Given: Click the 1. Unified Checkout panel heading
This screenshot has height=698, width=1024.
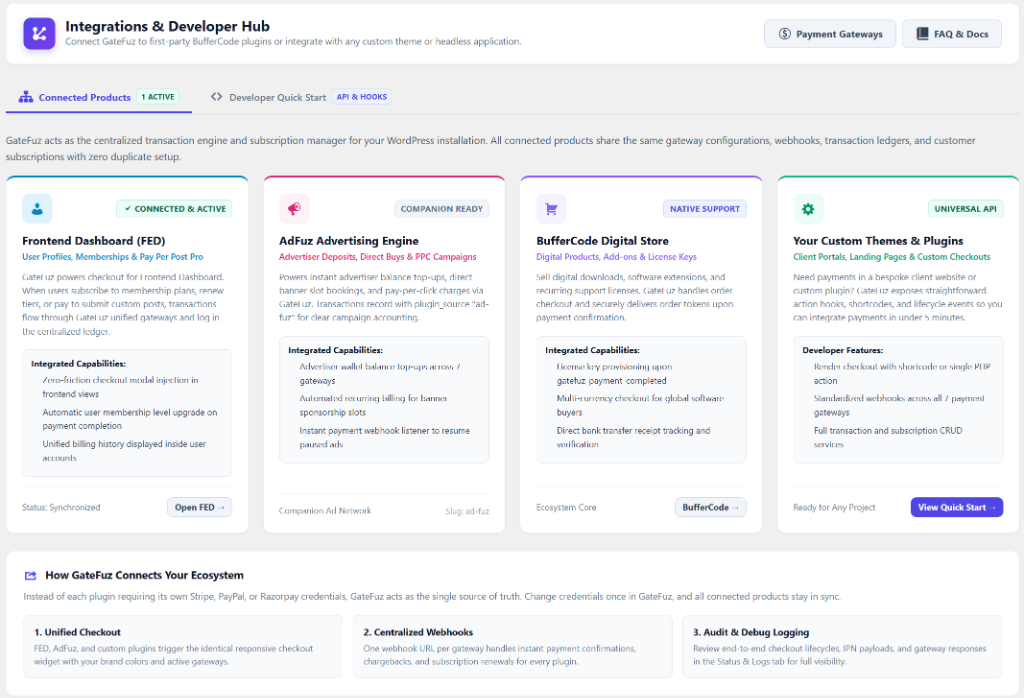Looking at the screenshot, I should click(77, 632).
